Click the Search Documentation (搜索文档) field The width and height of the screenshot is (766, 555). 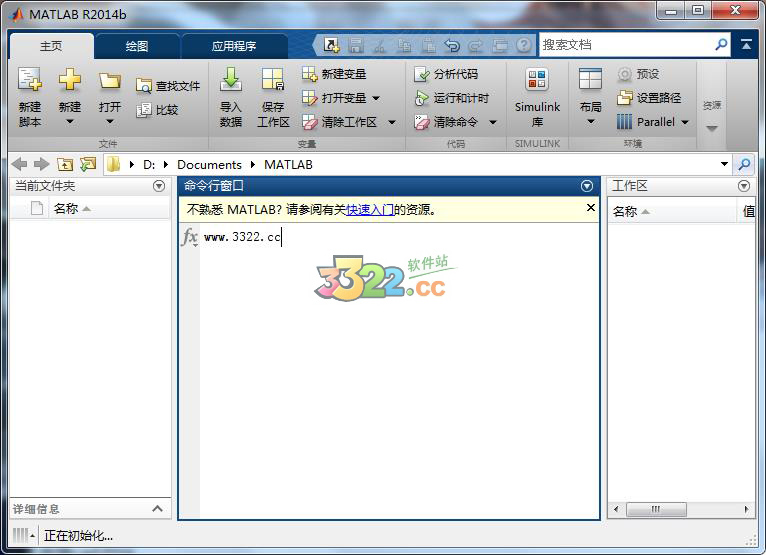626,45
